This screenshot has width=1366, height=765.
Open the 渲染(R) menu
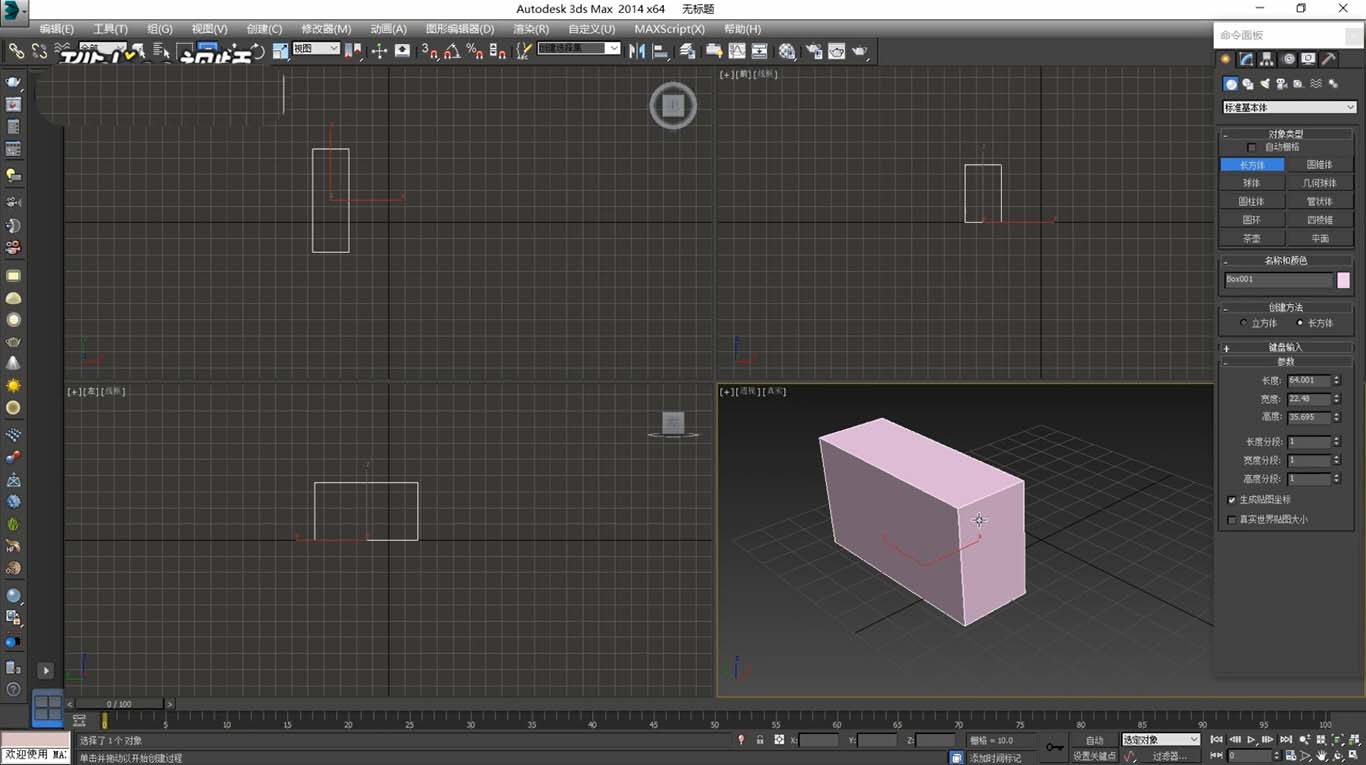coord(530,29)
